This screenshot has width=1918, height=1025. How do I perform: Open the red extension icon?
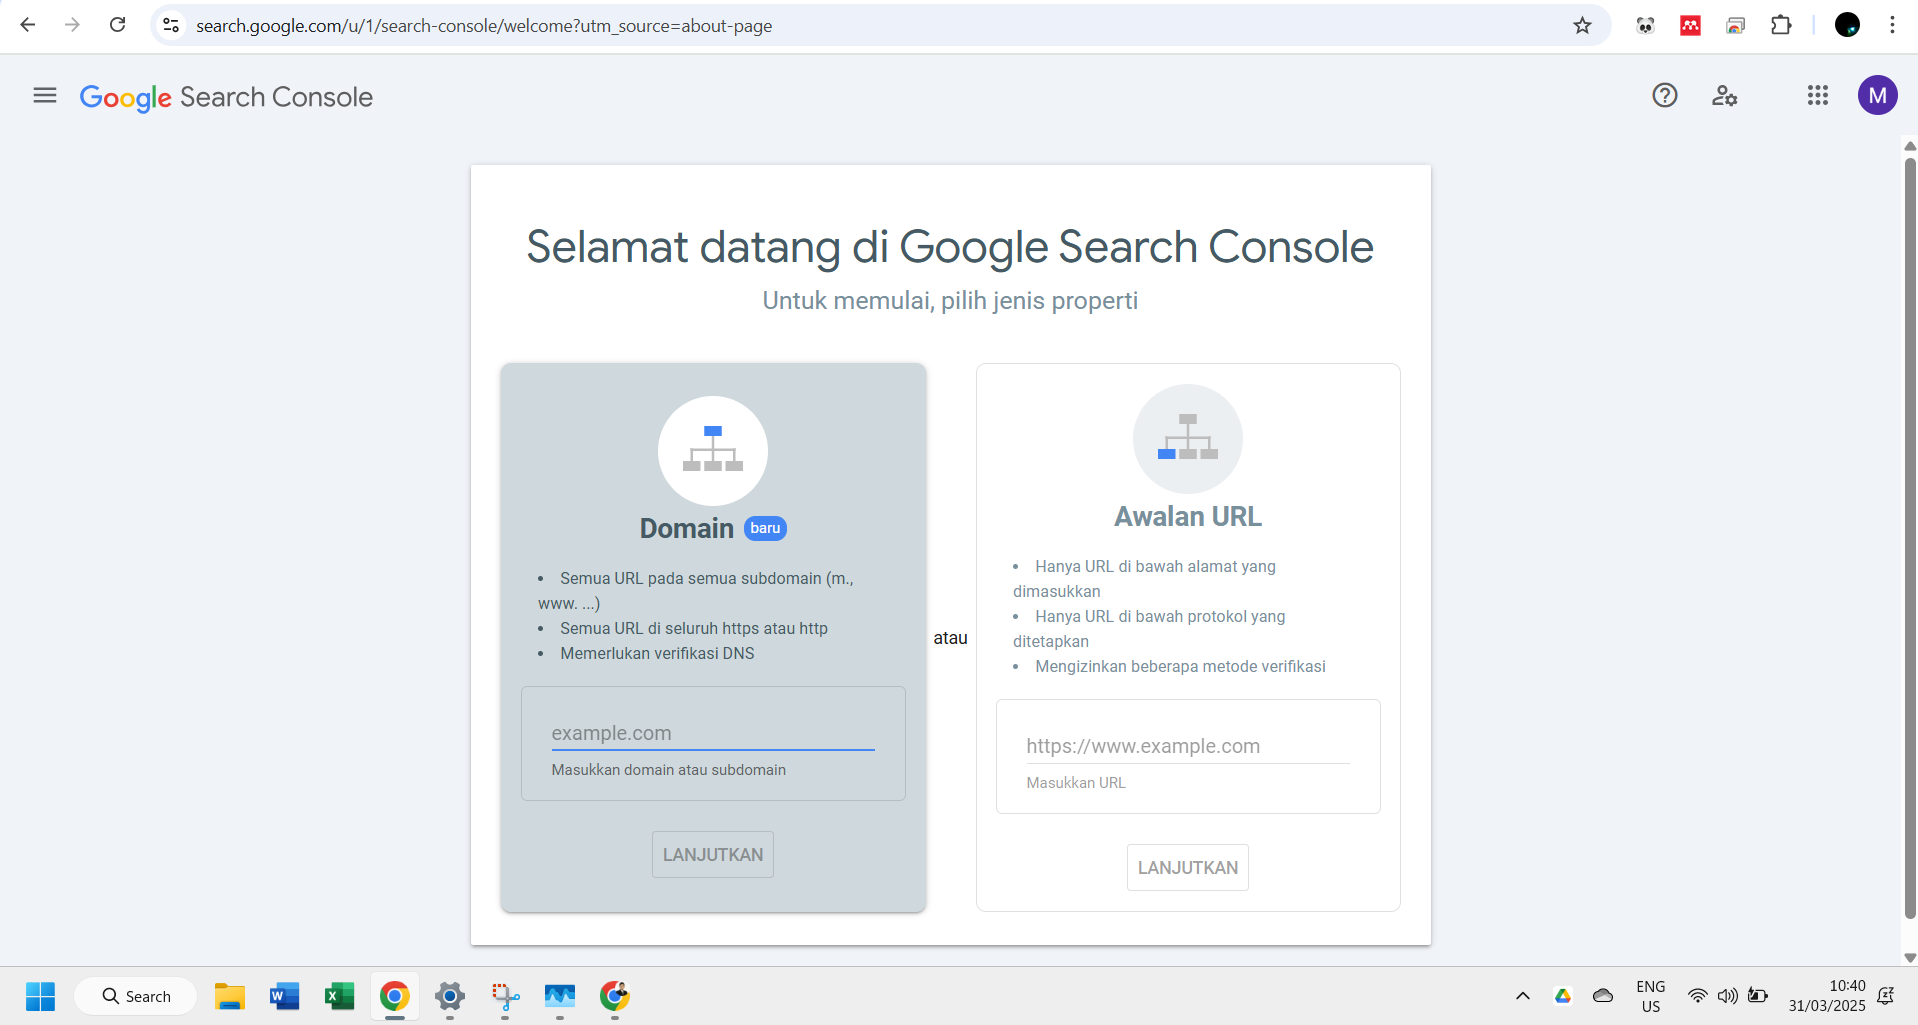click(1691, 25)
